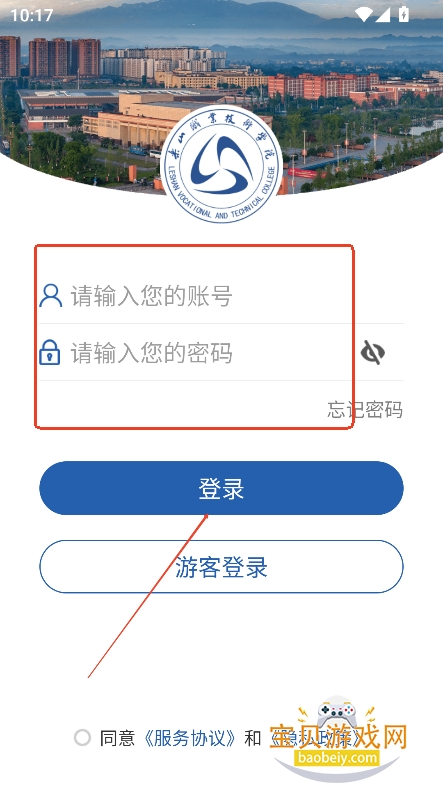
Task: Tap the 10:17 clock in status bar
Action: tap(31, 15)
